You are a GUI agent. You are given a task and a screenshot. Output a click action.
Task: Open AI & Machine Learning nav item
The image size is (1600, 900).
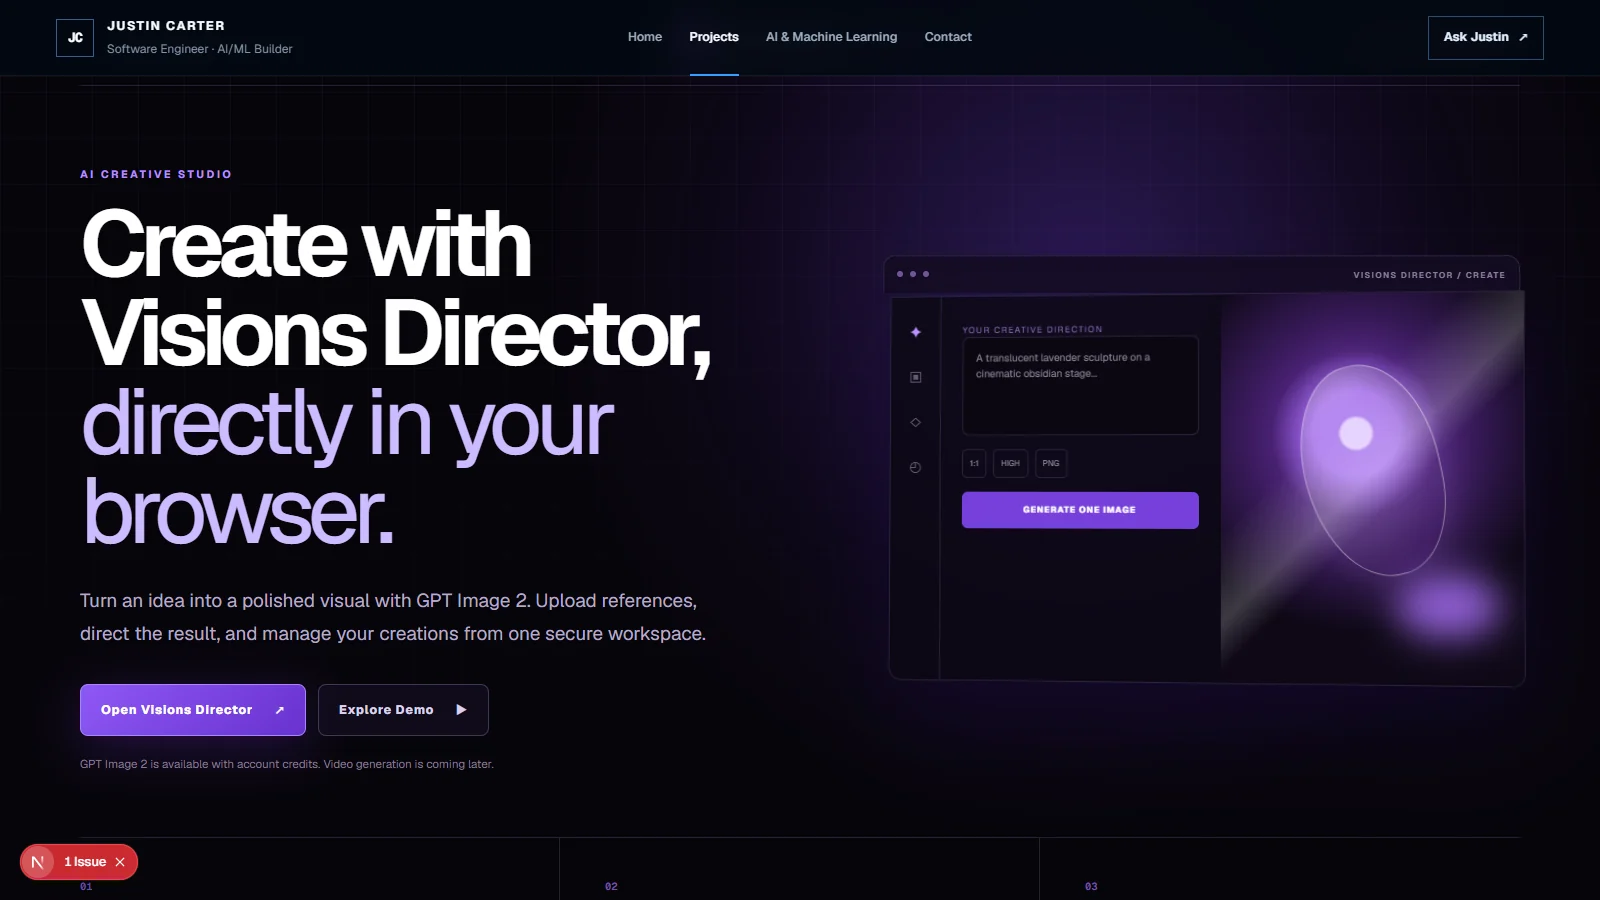[x=831, y=37]
